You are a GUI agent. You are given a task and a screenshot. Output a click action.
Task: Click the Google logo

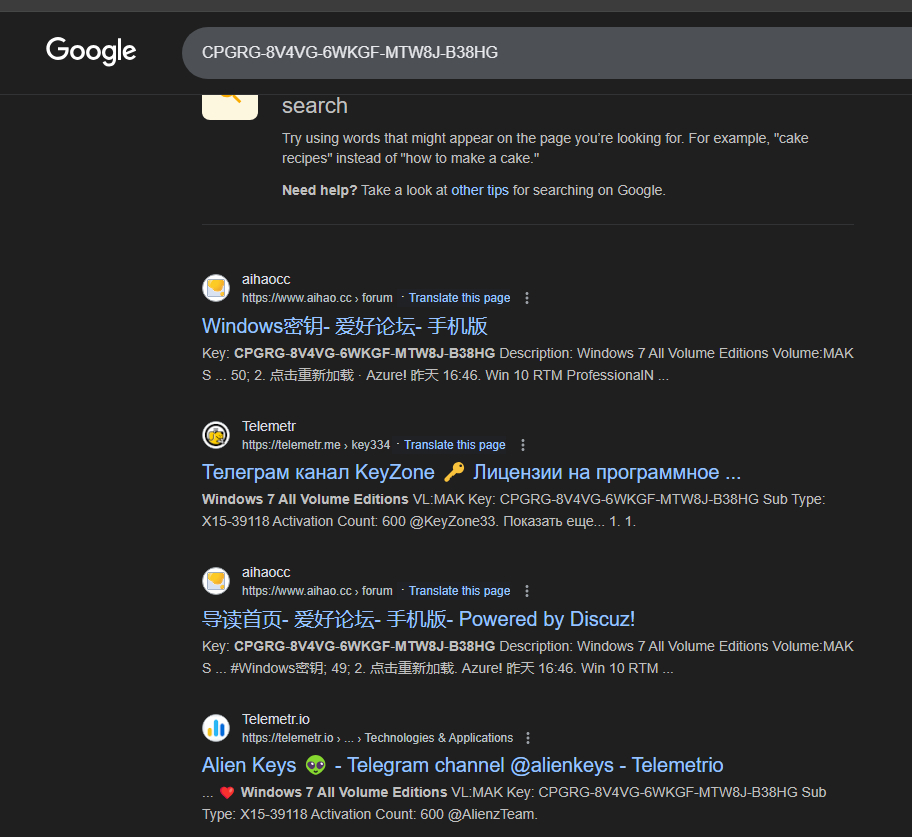(91, 51)
